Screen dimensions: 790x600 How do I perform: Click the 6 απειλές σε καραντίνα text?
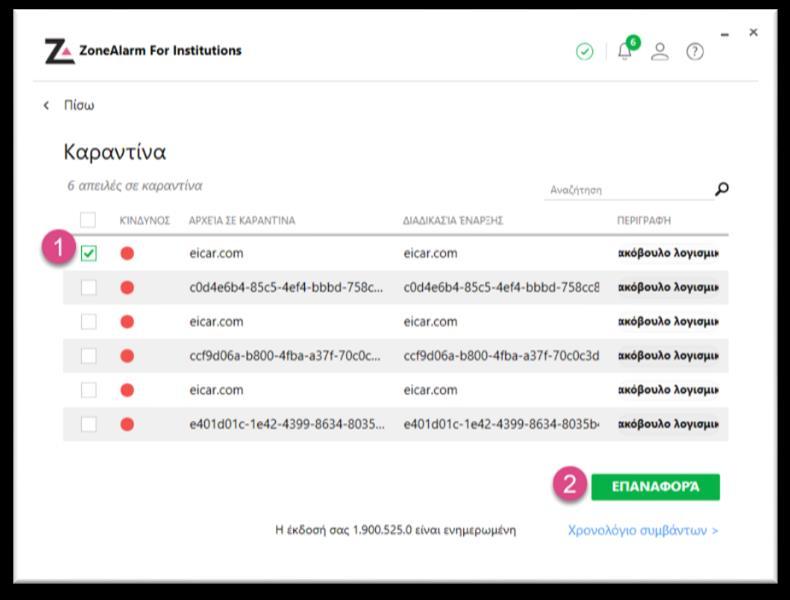pyautogui.click(x=135, y=186)
